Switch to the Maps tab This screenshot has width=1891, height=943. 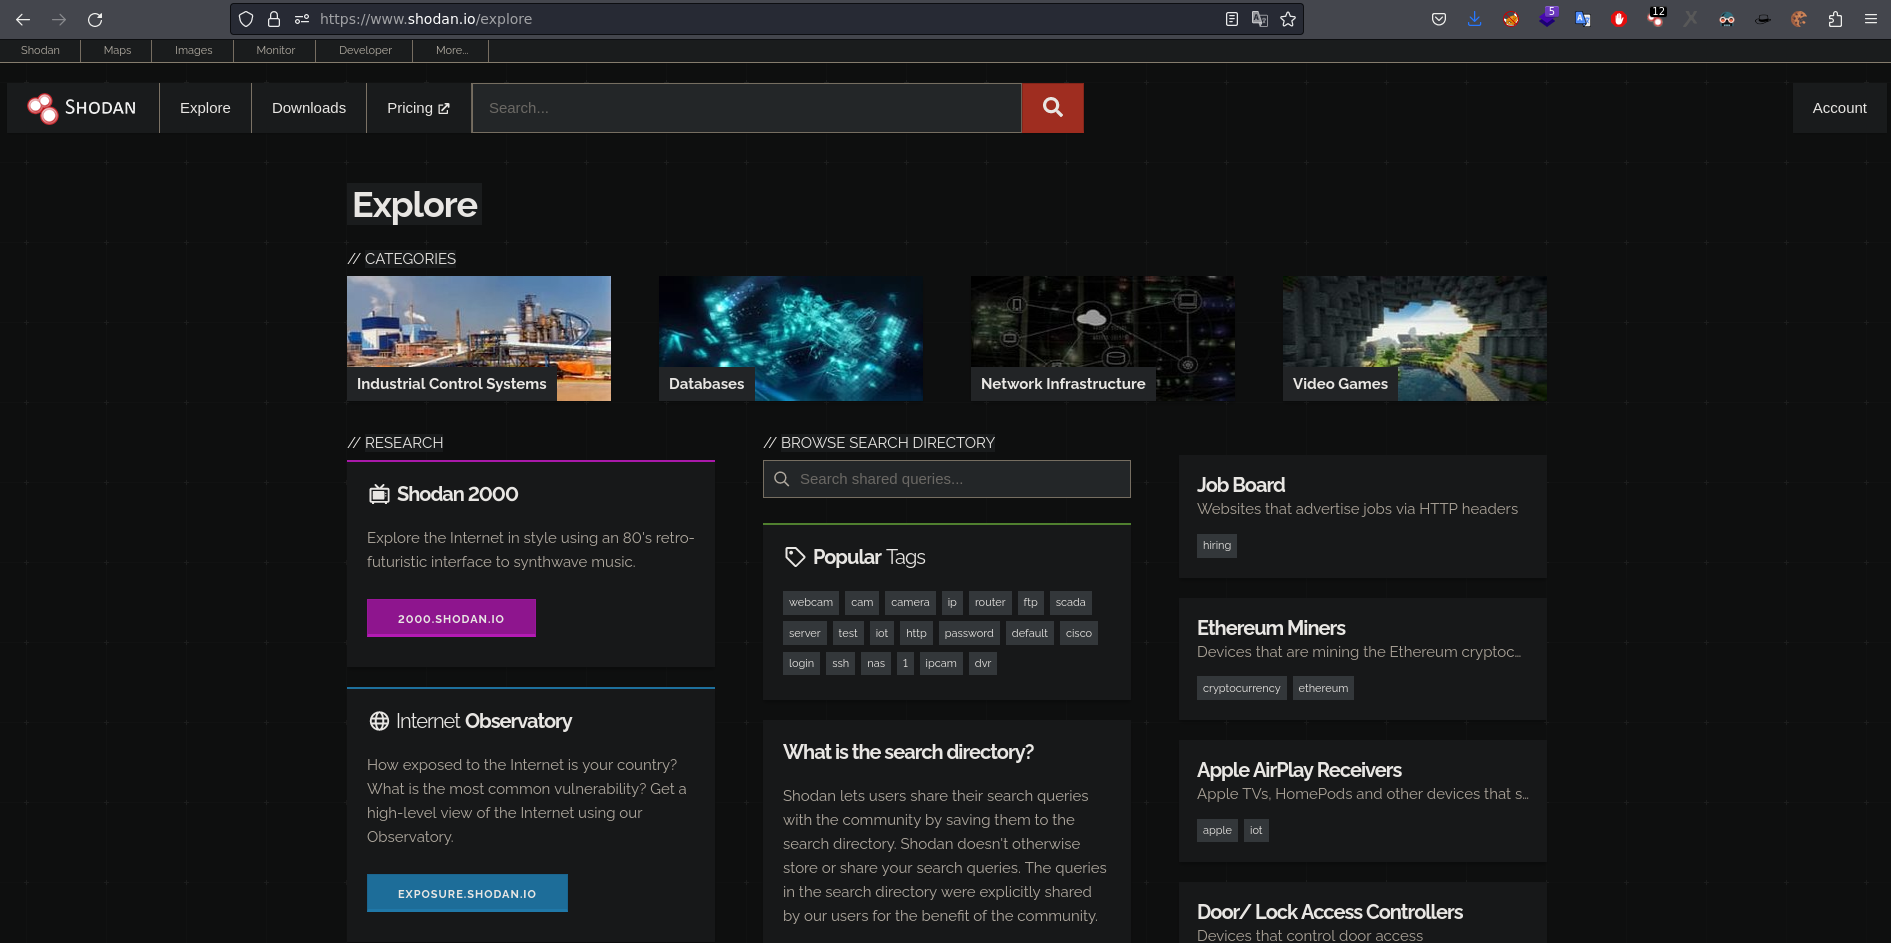coord(117,50)
